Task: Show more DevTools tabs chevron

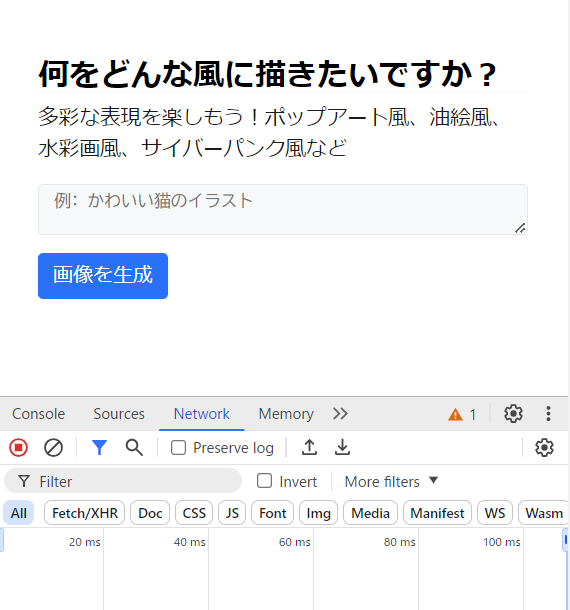Action: [x=340, y=414]
